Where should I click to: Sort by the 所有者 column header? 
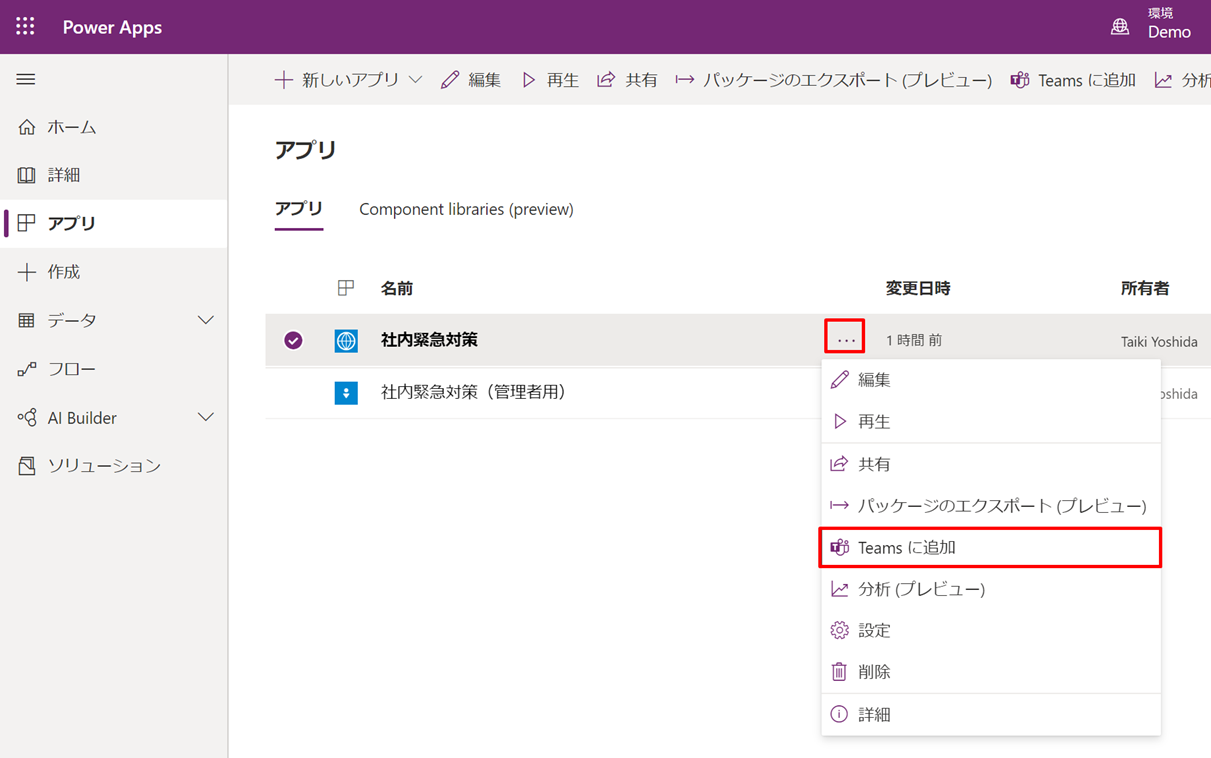[1145, 288]
